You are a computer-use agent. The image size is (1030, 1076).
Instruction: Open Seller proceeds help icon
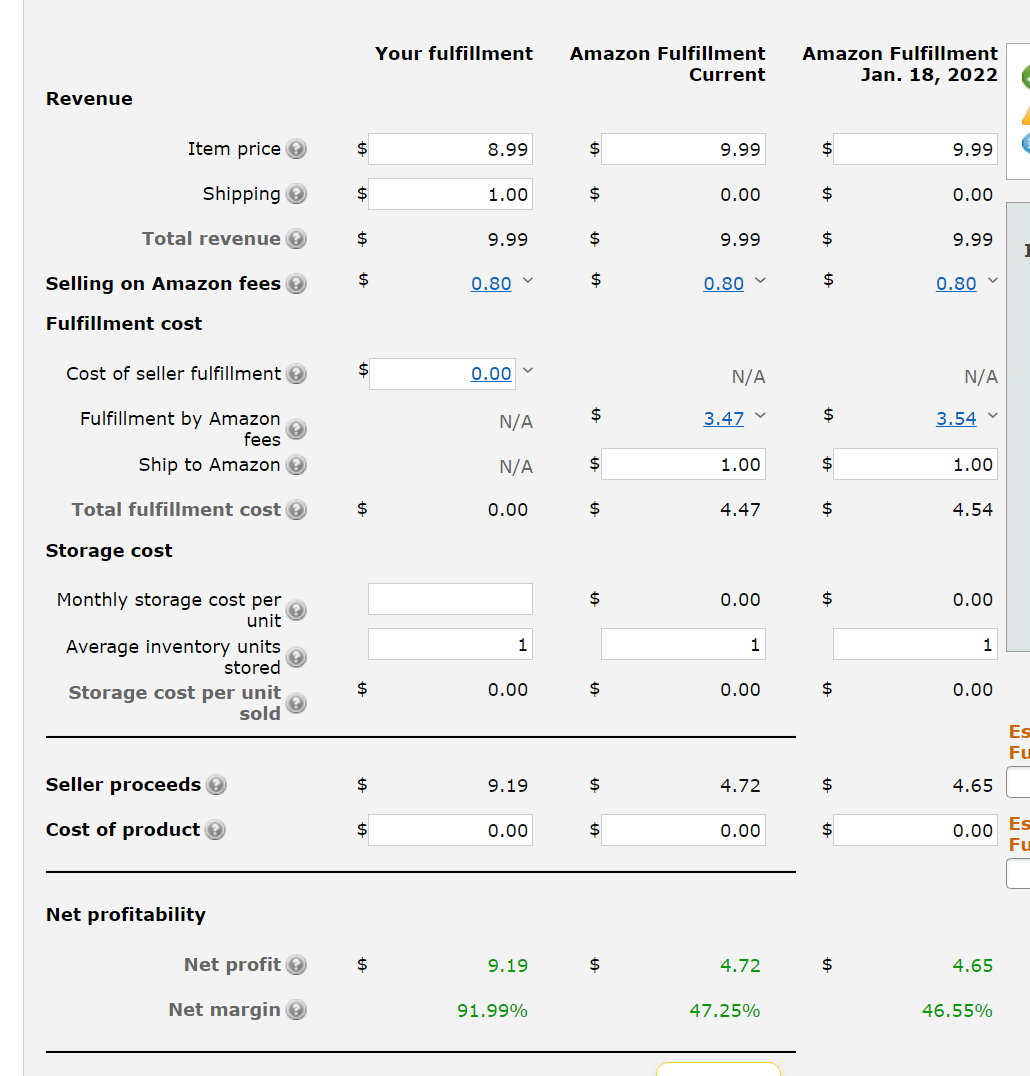[216, 785]
